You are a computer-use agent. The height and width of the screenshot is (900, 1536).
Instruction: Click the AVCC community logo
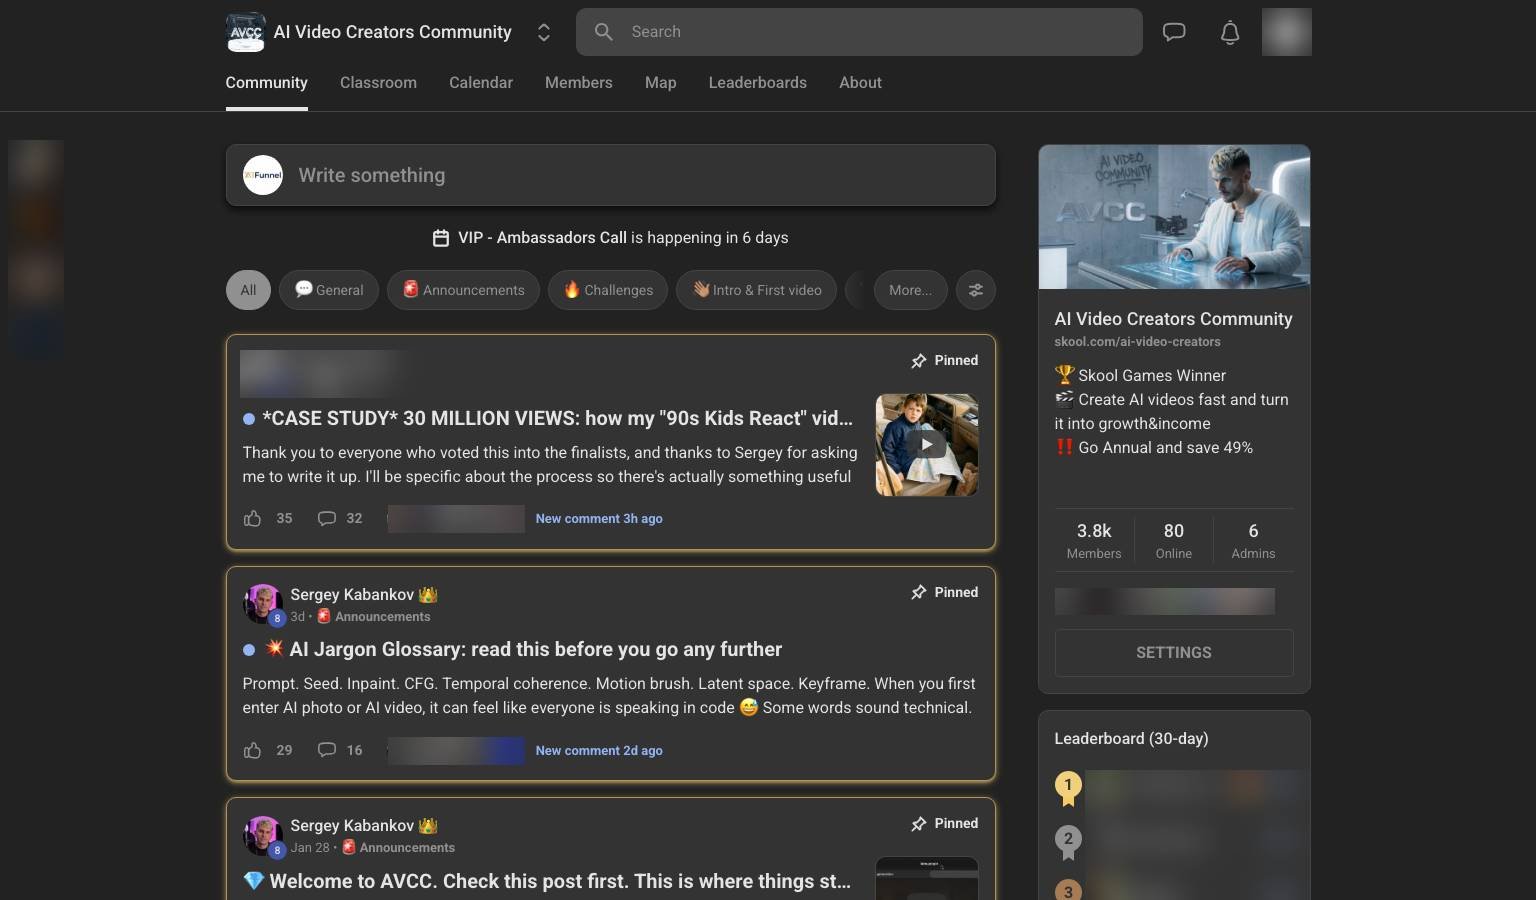pos(246,32)
